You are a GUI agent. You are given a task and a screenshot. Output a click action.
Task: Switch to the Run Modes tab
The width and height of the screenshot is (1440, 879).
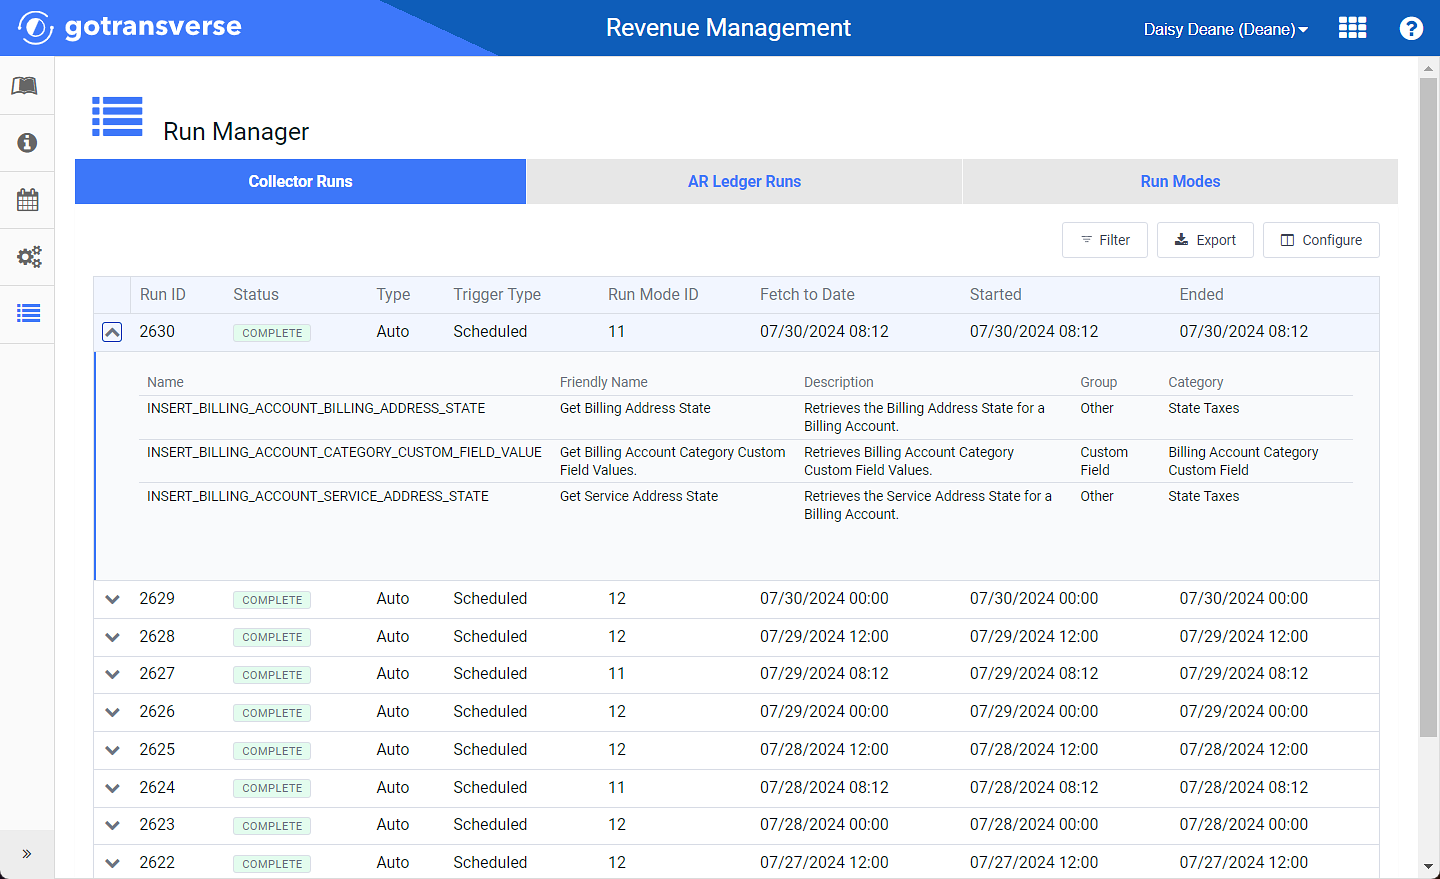click(1180, 181)
